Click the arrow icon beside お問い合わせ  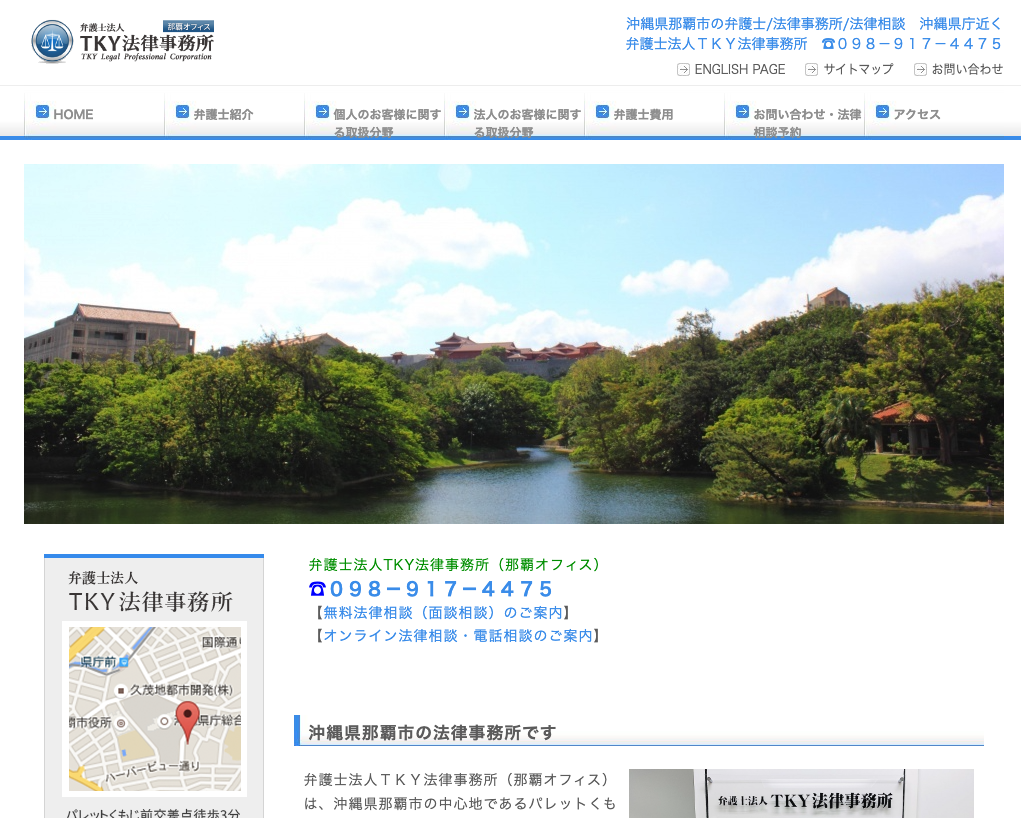click(x=919, y=69)
